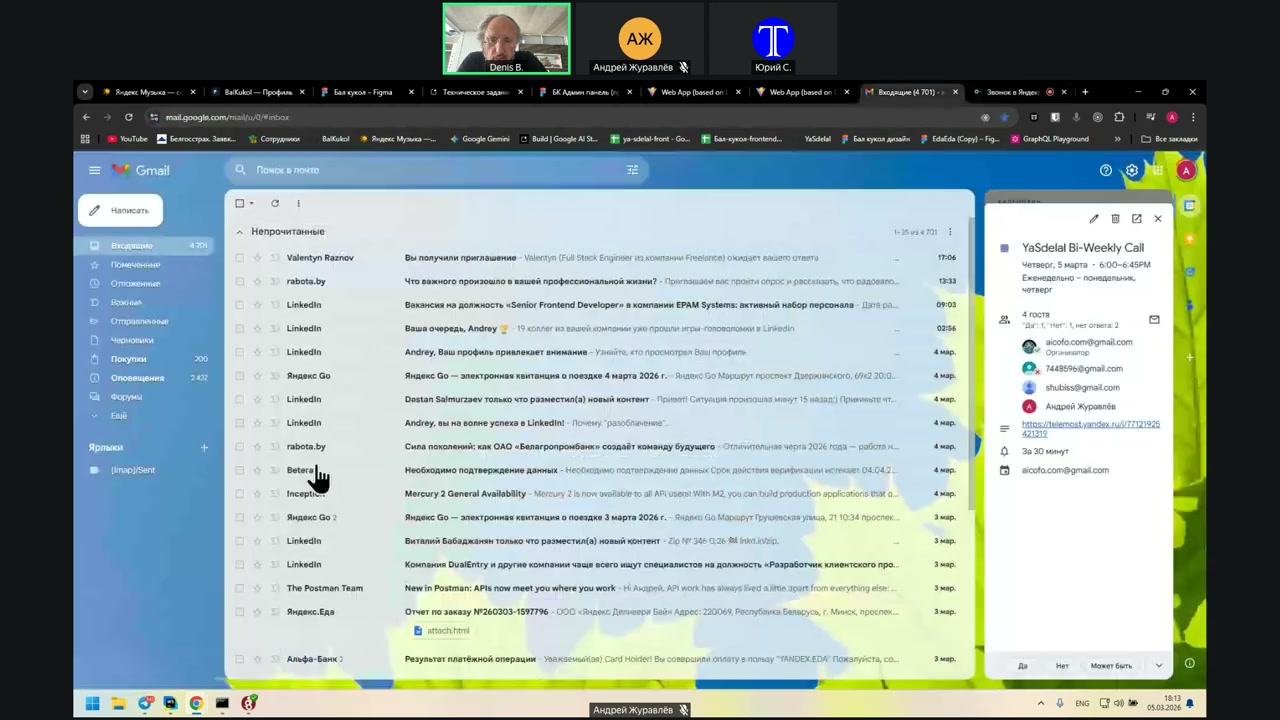Viewport: 1280px width, 720px height.
Task: Open Gmail settings gear
Action: tap(1132, 170)
